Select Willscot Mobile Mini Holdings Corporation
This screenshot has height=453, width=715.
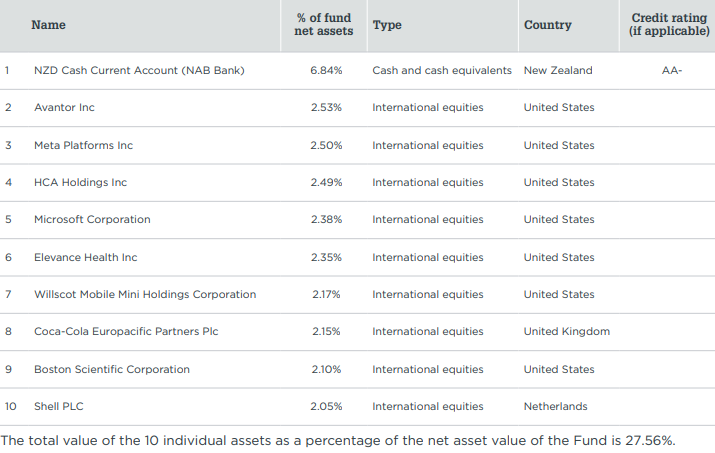tap(145, 294)
